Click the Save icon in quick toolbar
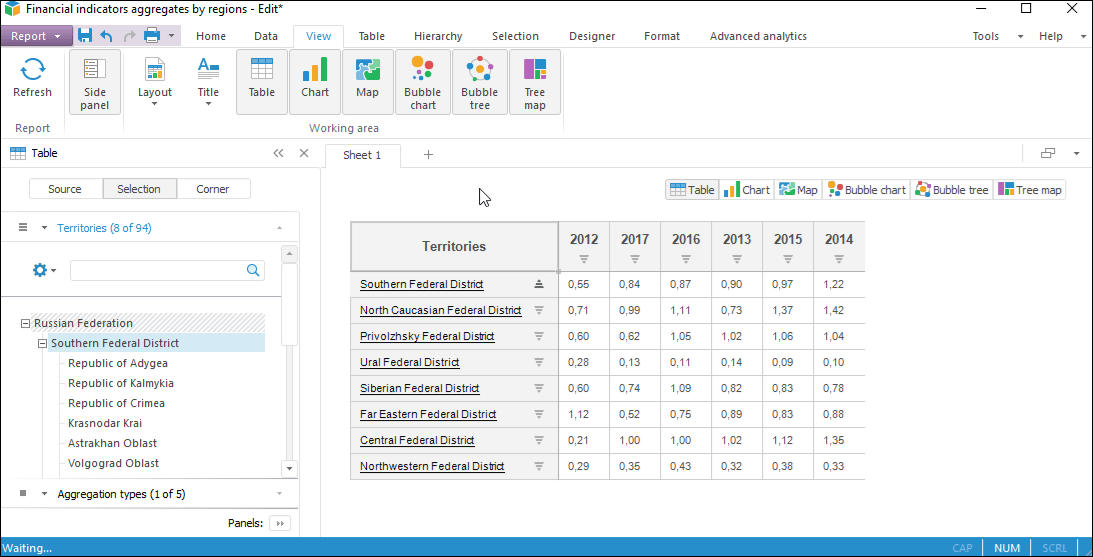 (85, 36)
